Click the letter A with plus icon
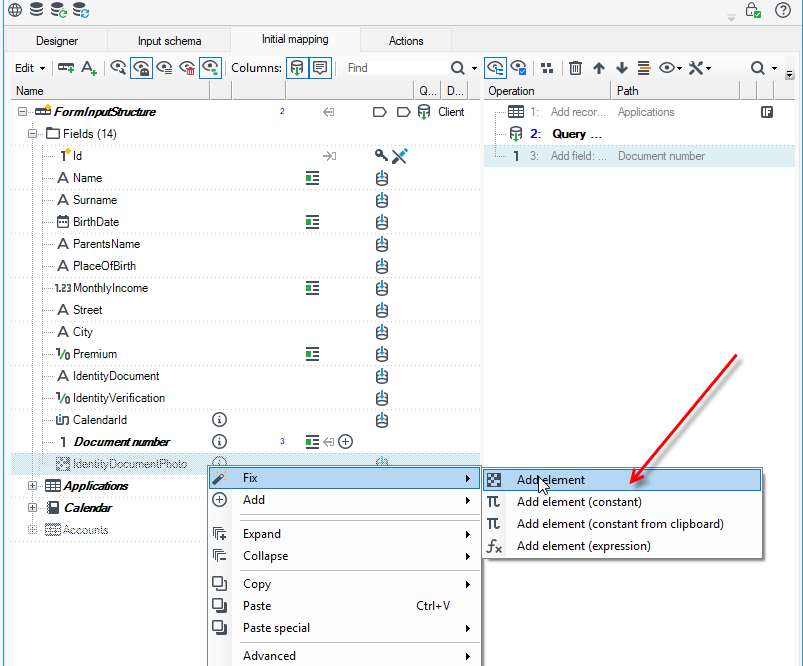803x666 pixels. point(89,68)
